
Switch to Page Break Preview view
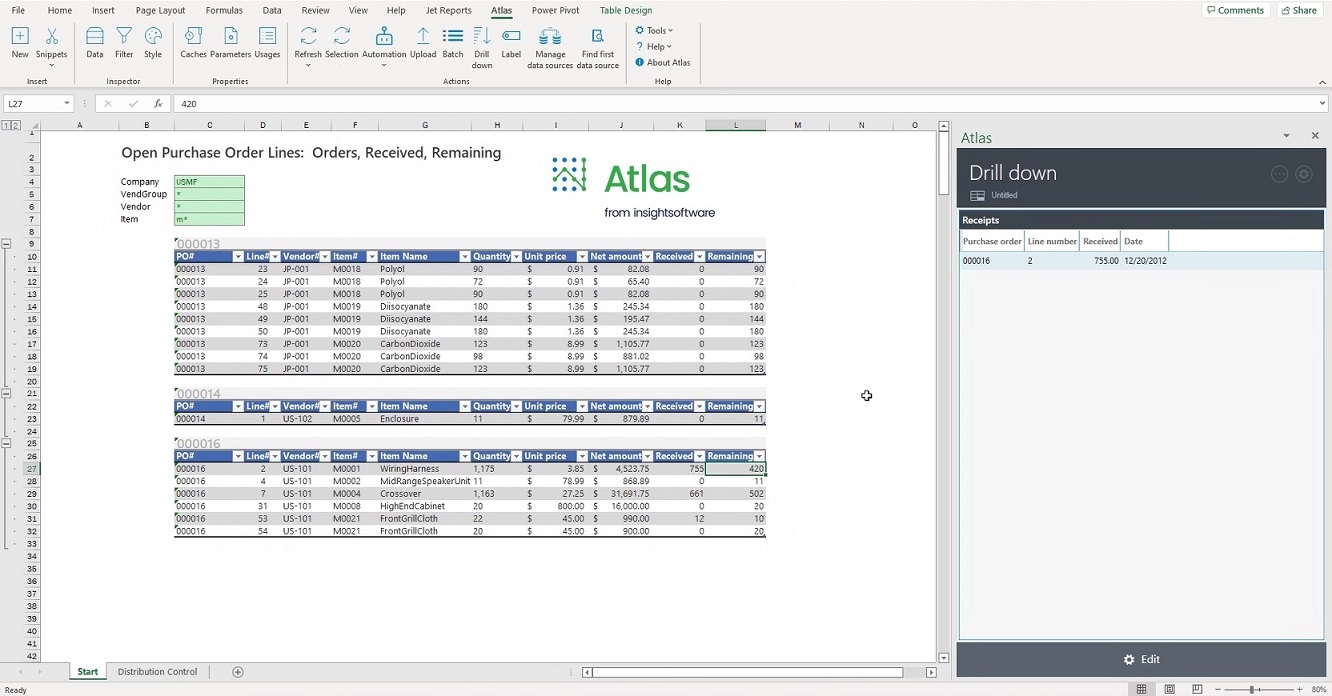[x=1197, y=689]
